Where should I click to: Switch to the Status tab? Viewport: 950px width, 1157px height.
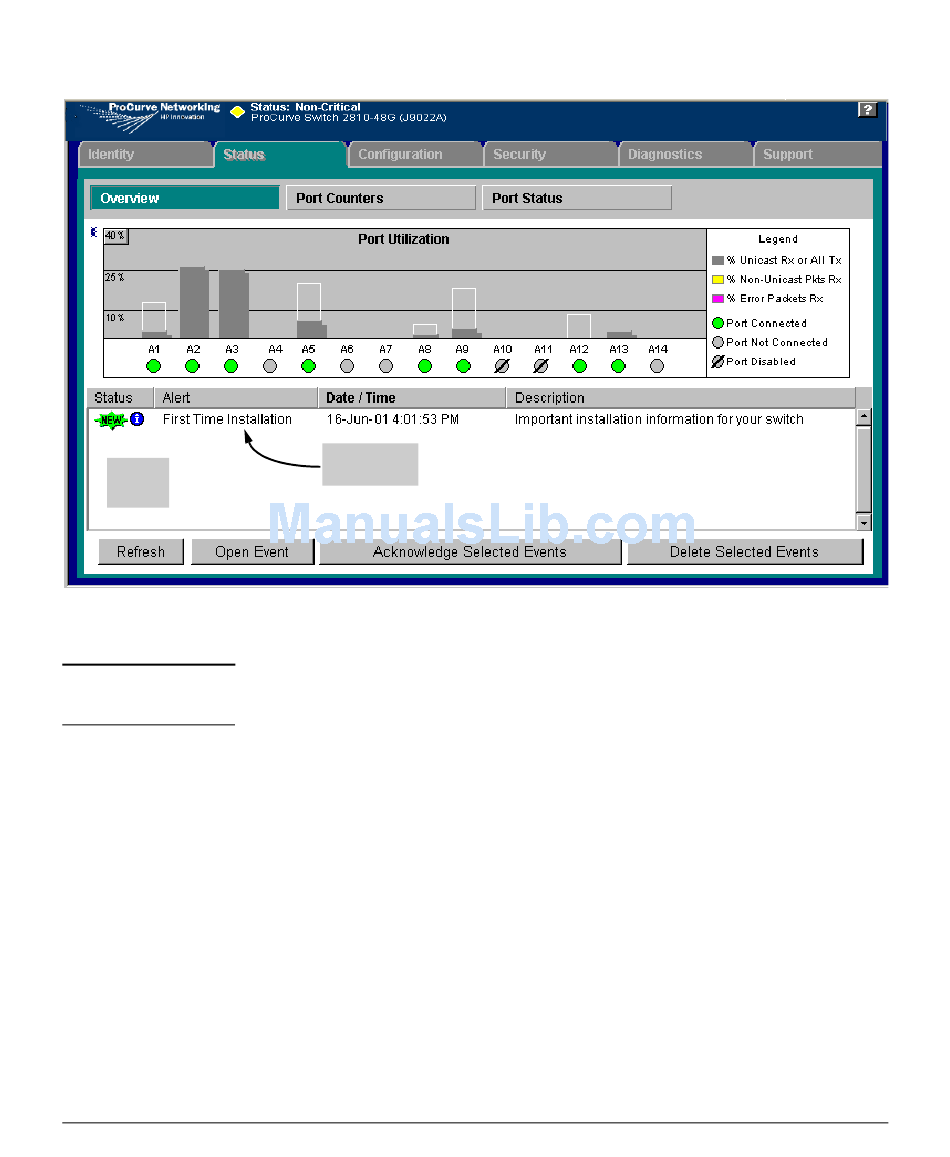(x=280, y=154)
